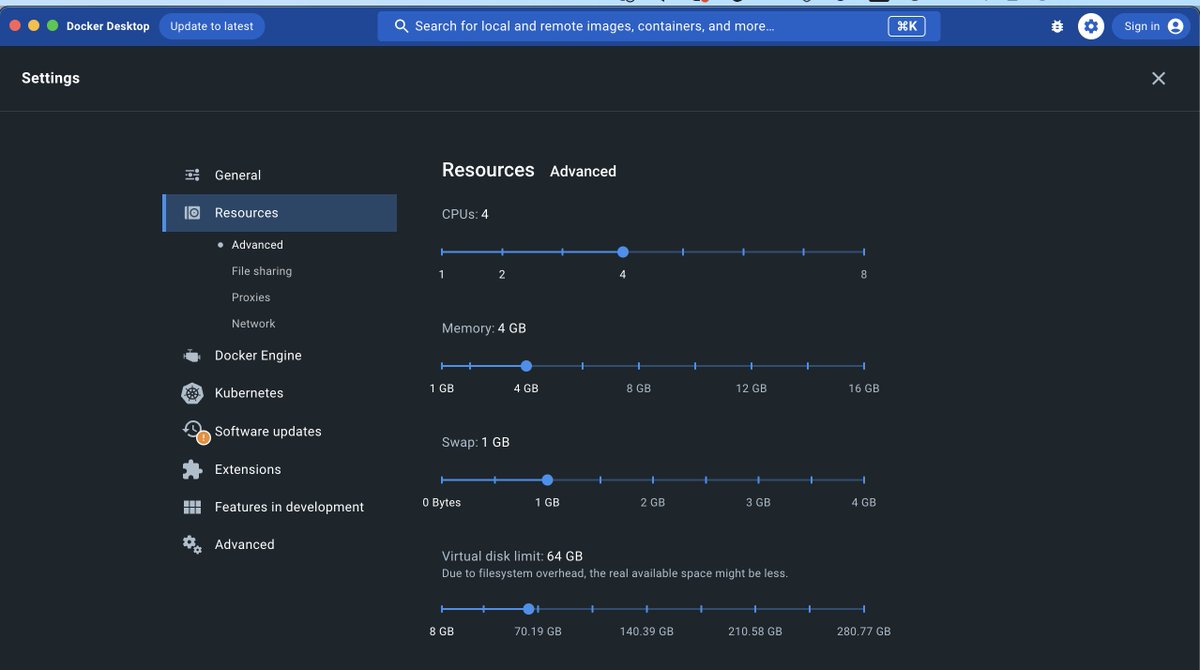Click the Features in development grid icon
Image resolution: width=1200 pixels, height=670 pixels.
(x=192, y=507)
